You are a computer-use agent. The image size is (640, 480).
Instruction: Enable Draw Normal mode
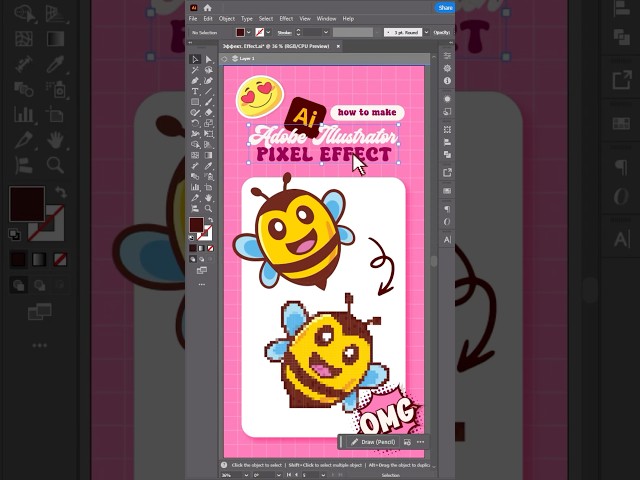(x=193, y=259)
